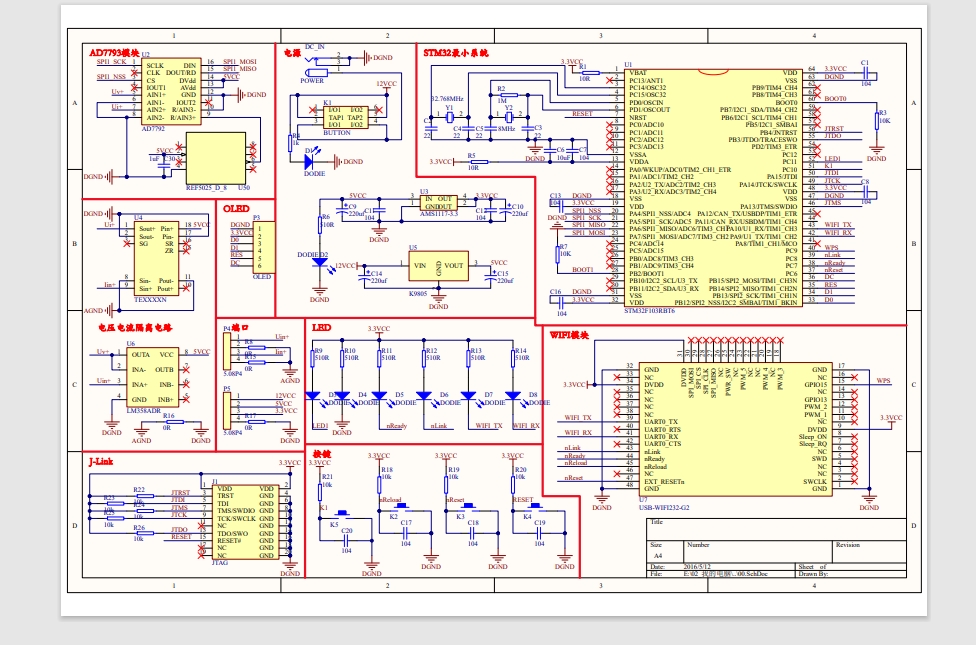976x645 pixels.
Task: Click the "STM32F103RBT6" part label
Action: pos(649,310)
